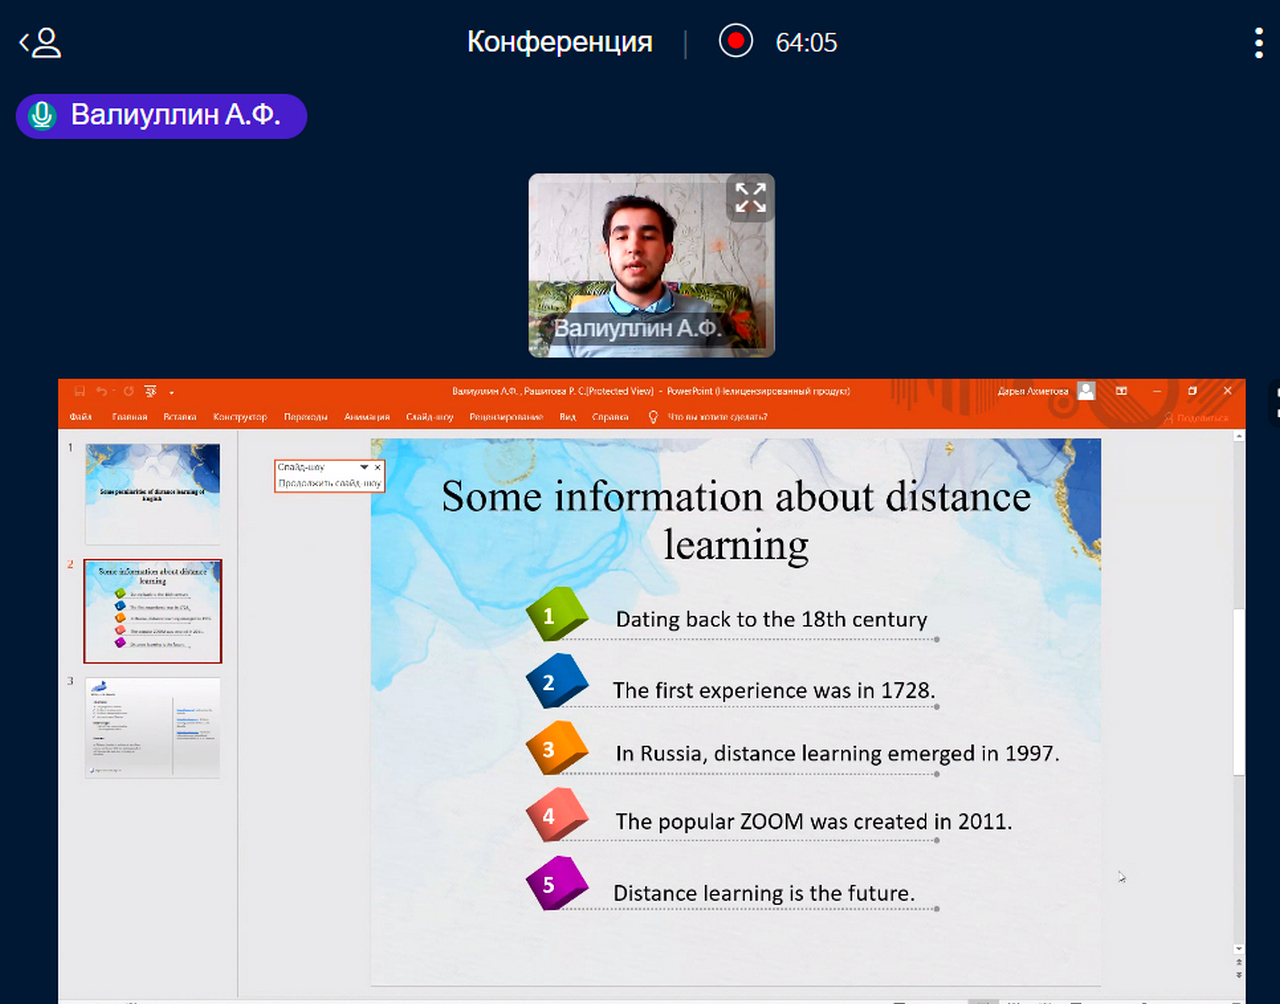Click the Redo icon in quick access
Screen dimensions: 1280x1004
coord(128,391)
